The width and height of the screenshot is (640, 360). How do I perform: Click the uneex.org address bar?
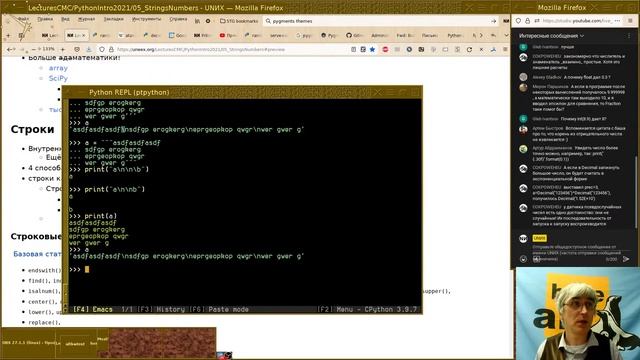click(x=229, y=49)
